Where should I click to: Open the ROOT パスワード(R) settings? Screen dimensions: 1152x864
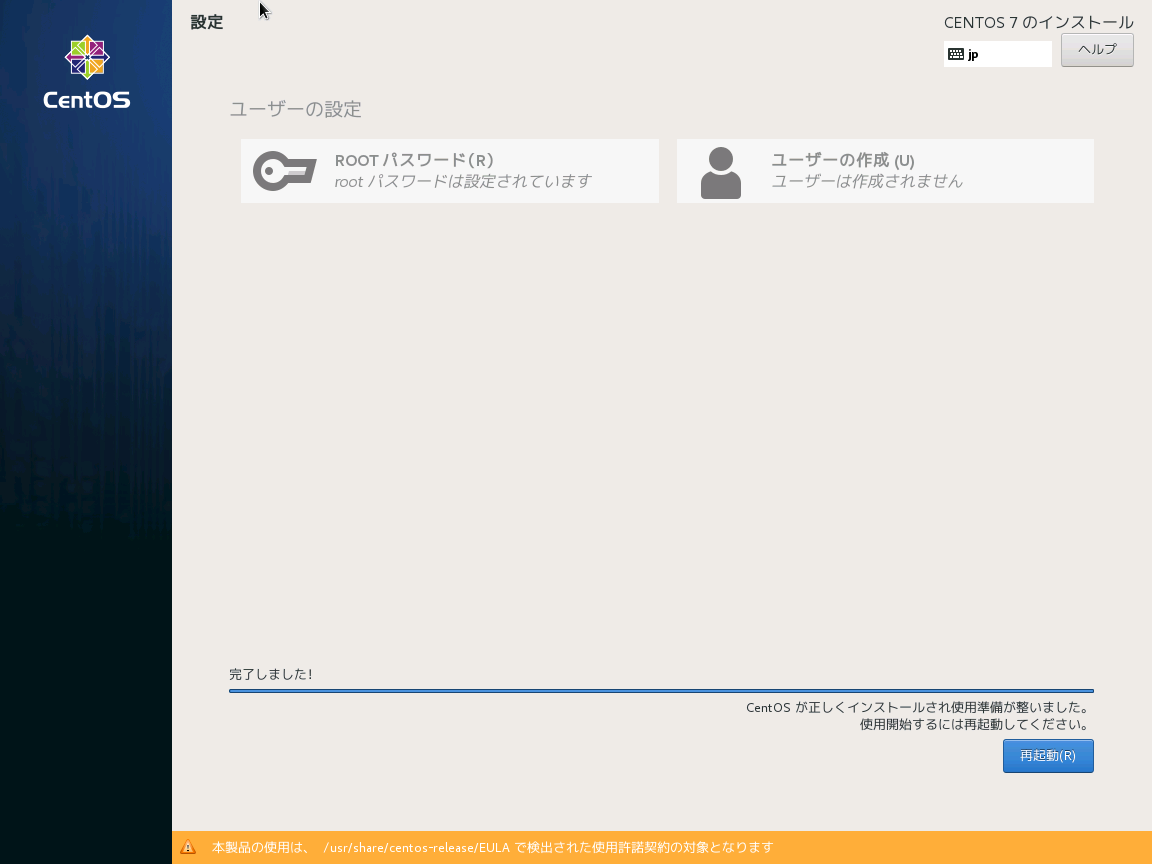[450, 171]
